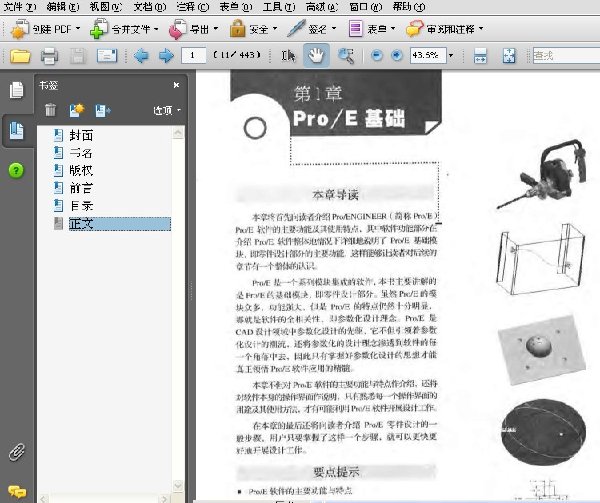
Task: Click the zoom out minus button
Action: point(377,55)
